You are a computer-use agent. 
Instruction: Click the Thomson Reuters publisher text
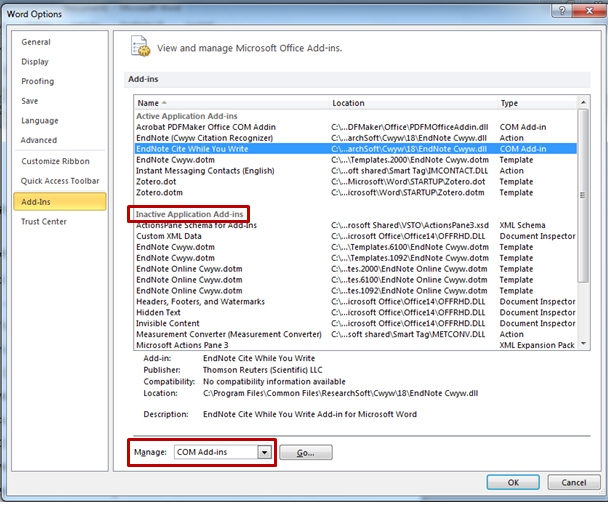point(263,370)
